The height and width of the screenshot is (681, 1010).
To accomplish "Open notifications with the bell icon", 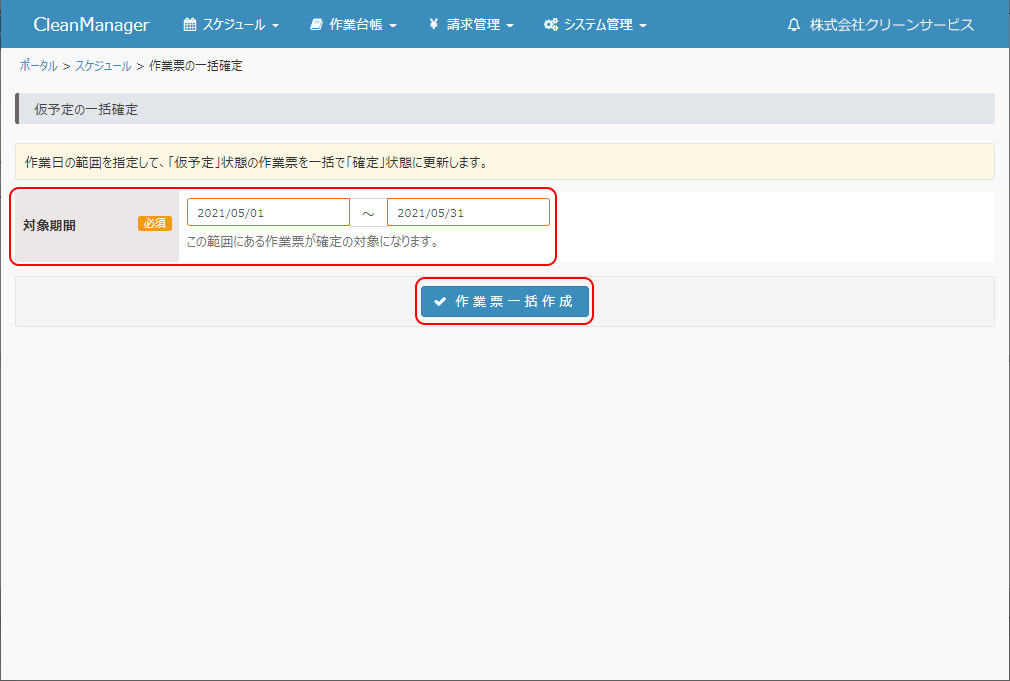I will click(x=794, y=25).
